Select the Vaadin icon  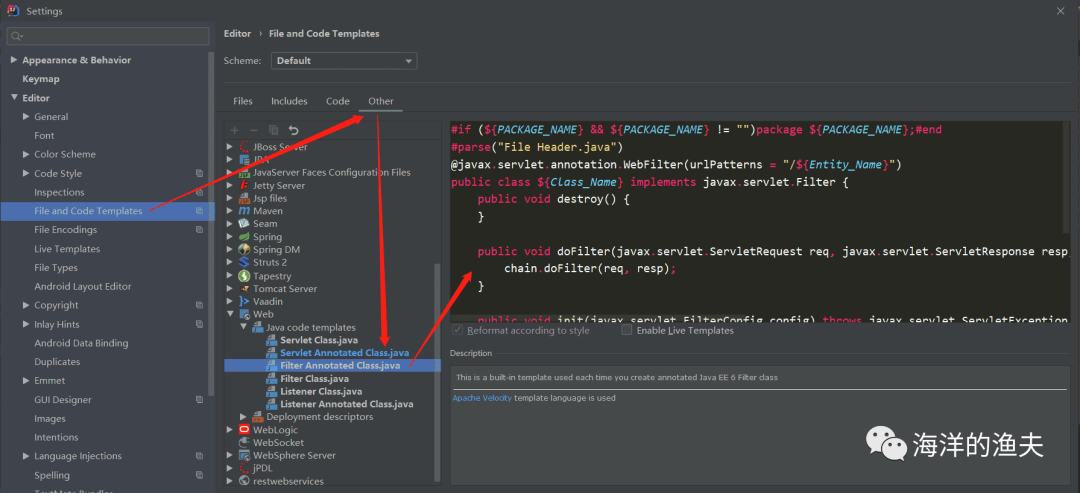(244, 302)
